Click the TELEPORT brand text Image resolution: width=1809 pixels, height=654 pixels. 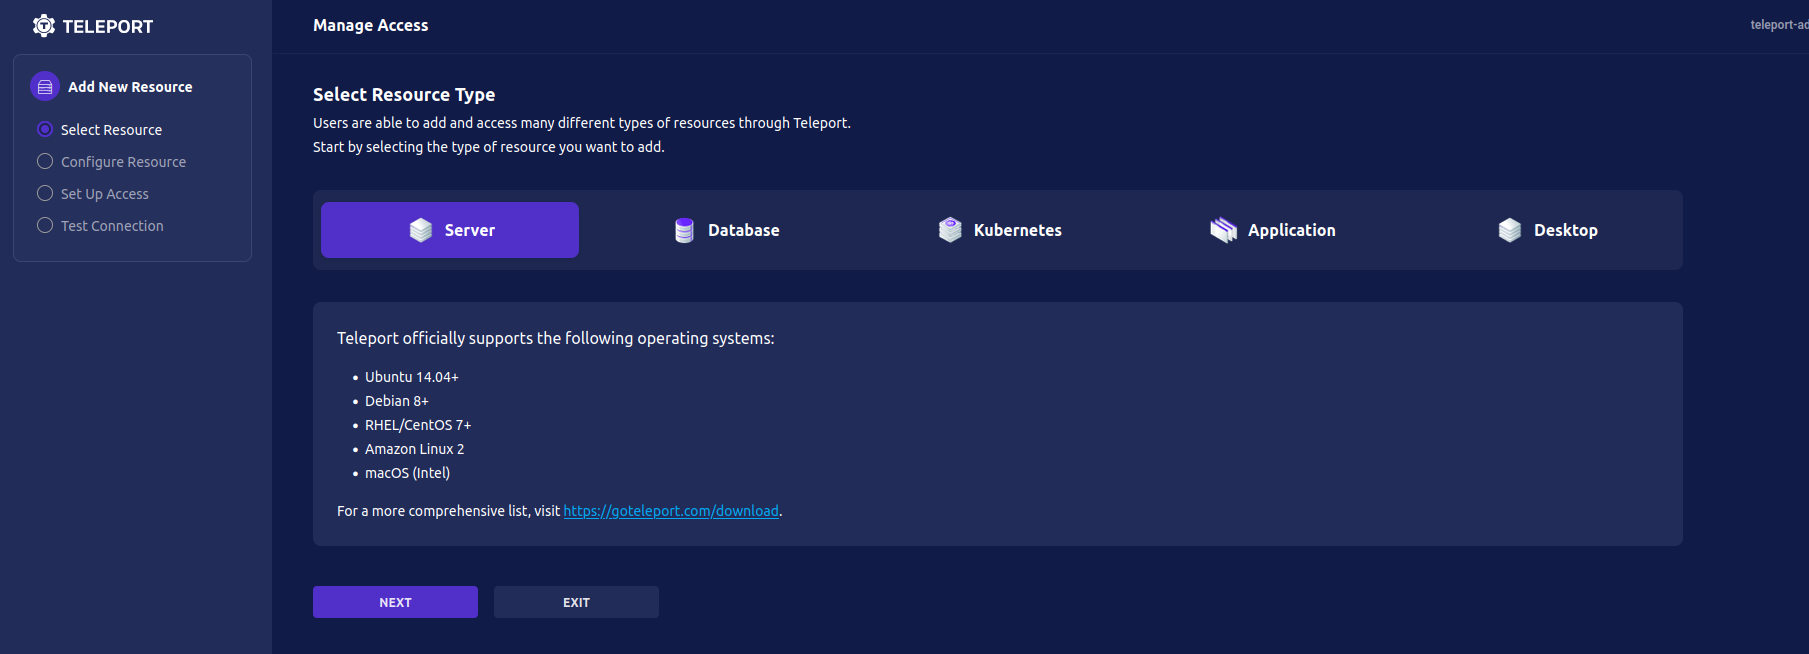pyautogui.click(x=108, y=27)
